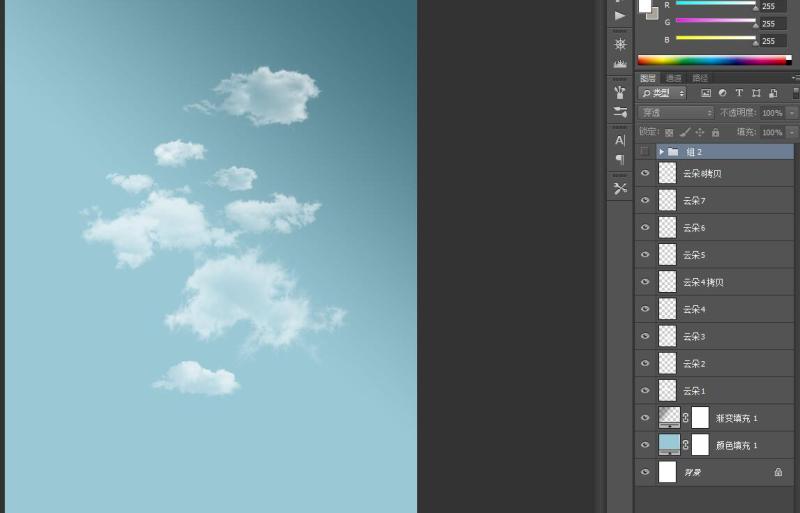Screen dimensions: 800x513
Task: Open the Brush Presets panel icon
Action: pyautogui.click(x=620, y=112)
